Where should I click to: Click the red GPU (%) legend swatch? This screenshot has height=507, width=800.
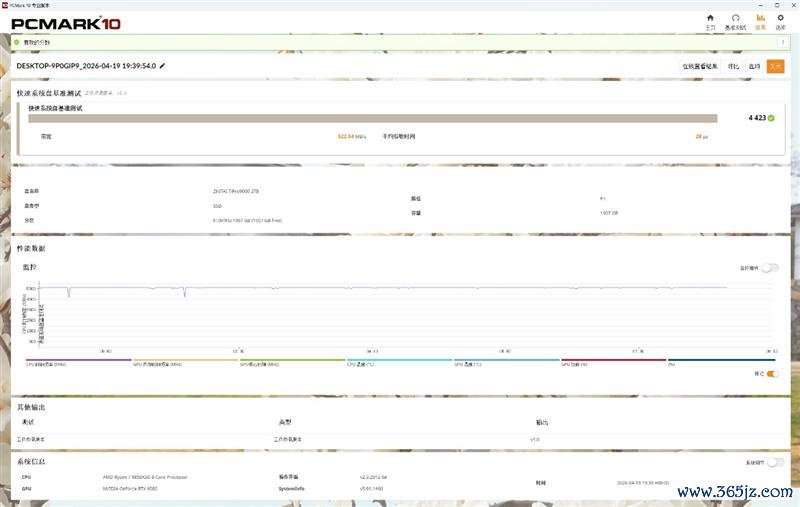tap(614, 360)
